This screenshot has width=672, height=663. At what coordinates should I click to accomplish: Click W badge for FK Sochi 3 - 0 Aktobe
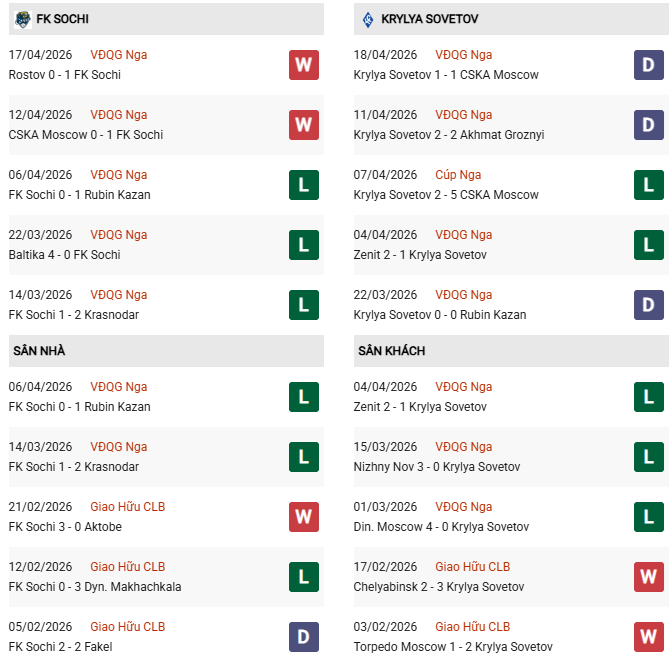click(x=304, y=517)
